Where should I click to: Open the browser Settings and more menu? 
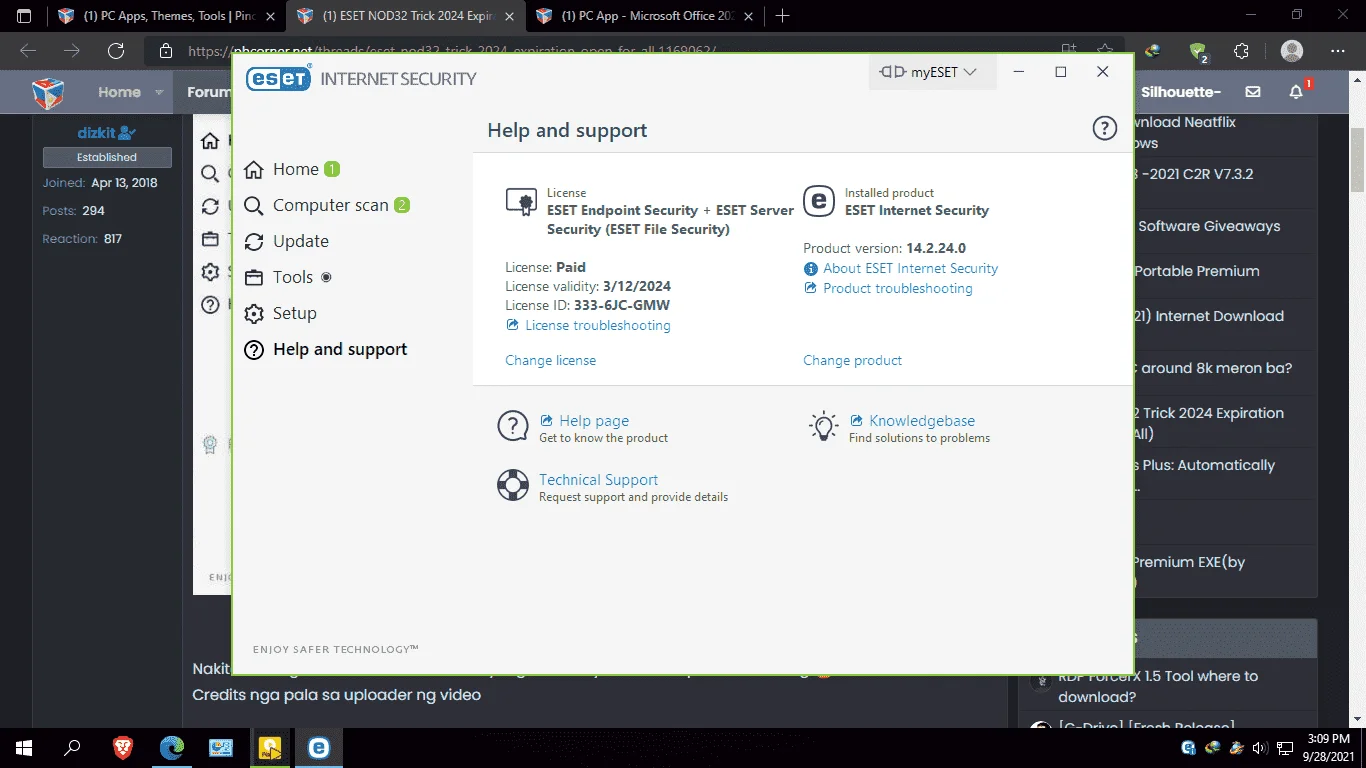click(1338, 51)
